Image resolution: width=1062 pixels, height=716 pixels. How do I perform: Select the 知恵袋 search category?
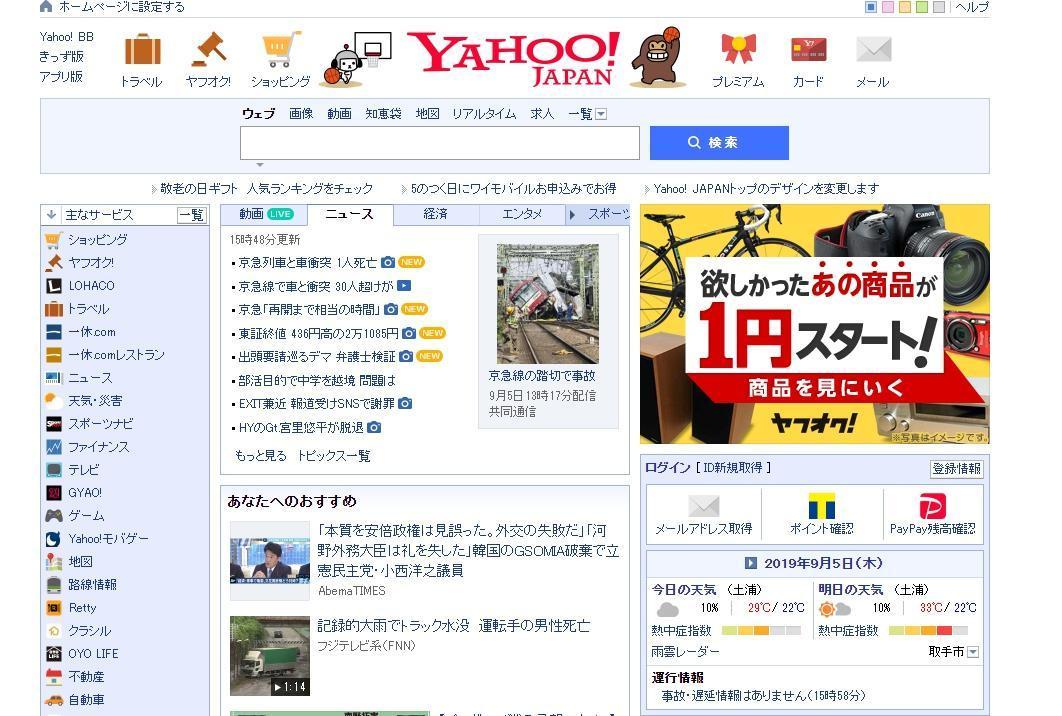click(383, 114)
